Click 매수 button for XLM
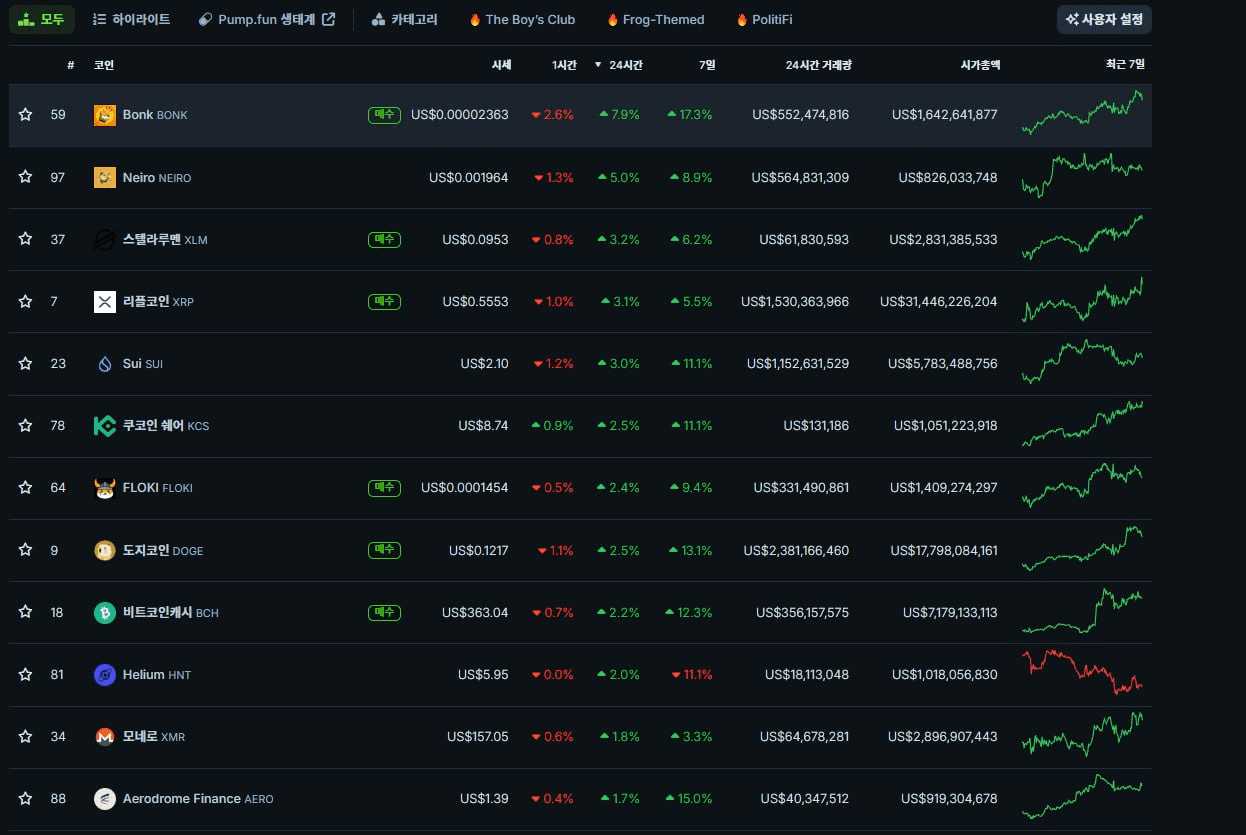This screenshot has width=1246, height=835. point(384,239)
